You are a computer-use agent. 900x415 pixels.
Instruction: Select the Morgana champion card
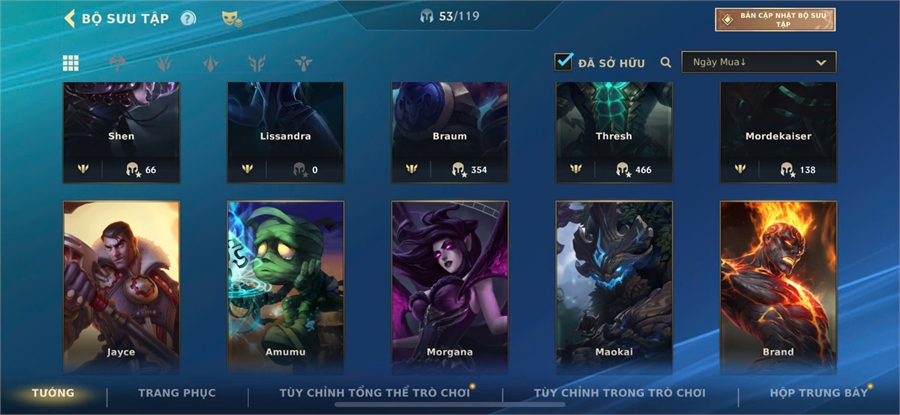(450, 288)
